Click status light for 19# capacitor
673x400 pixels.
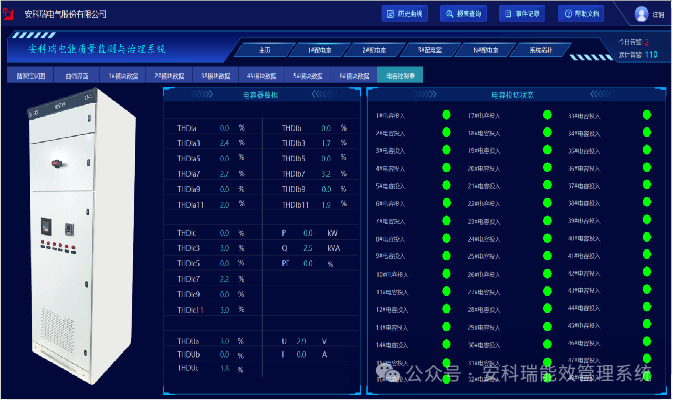click(547, 150)
